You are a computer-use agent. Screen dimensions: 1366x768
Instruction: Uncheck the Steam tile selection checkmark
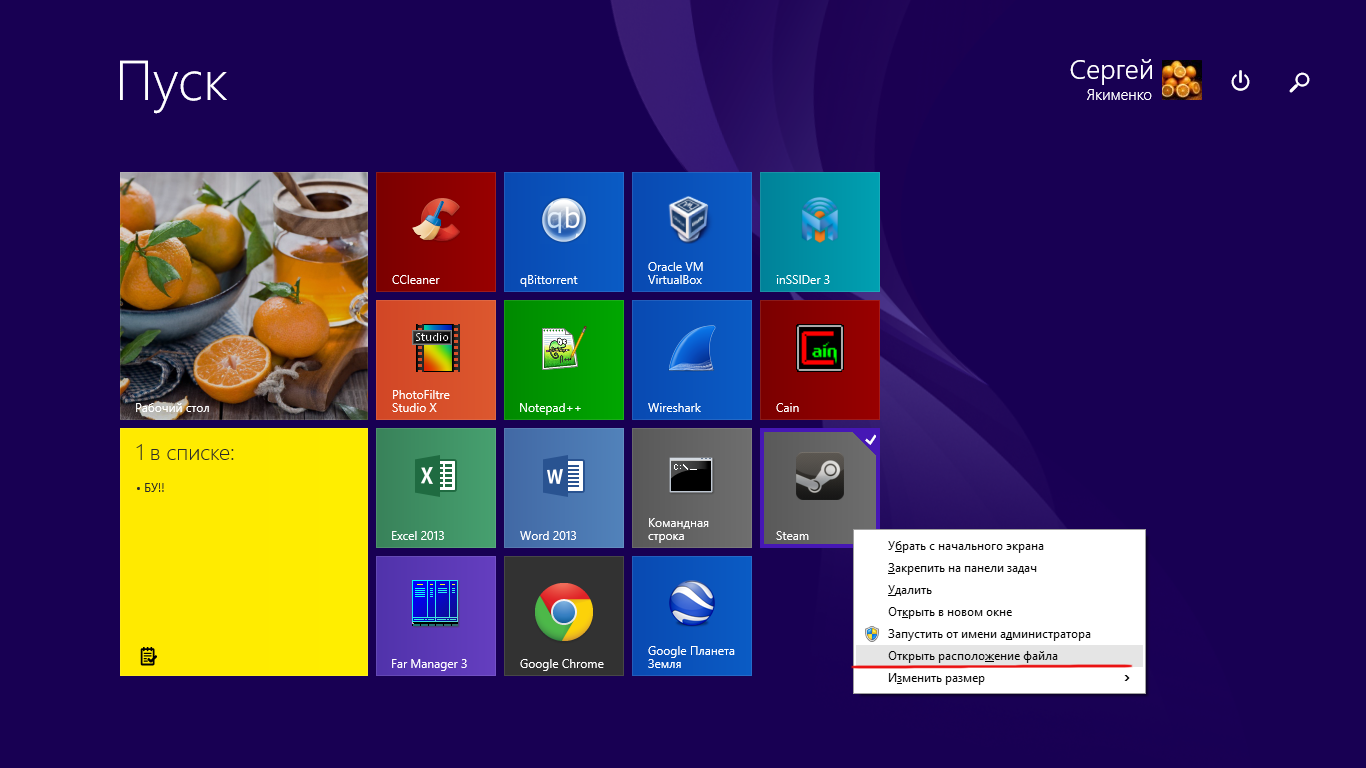tap(870, 439)
